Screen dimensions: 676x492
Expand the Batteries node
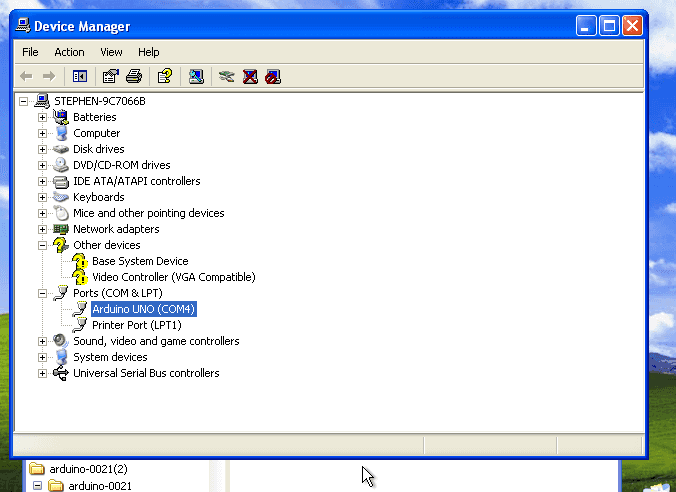[x=42, y=117]
